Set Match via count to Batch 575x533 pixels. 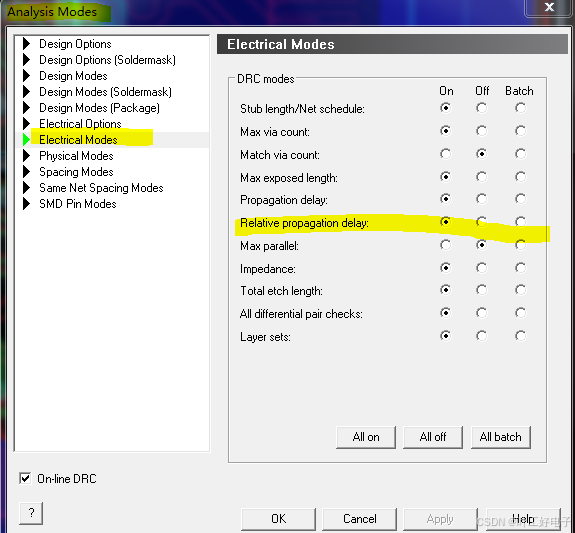(520, 154)
